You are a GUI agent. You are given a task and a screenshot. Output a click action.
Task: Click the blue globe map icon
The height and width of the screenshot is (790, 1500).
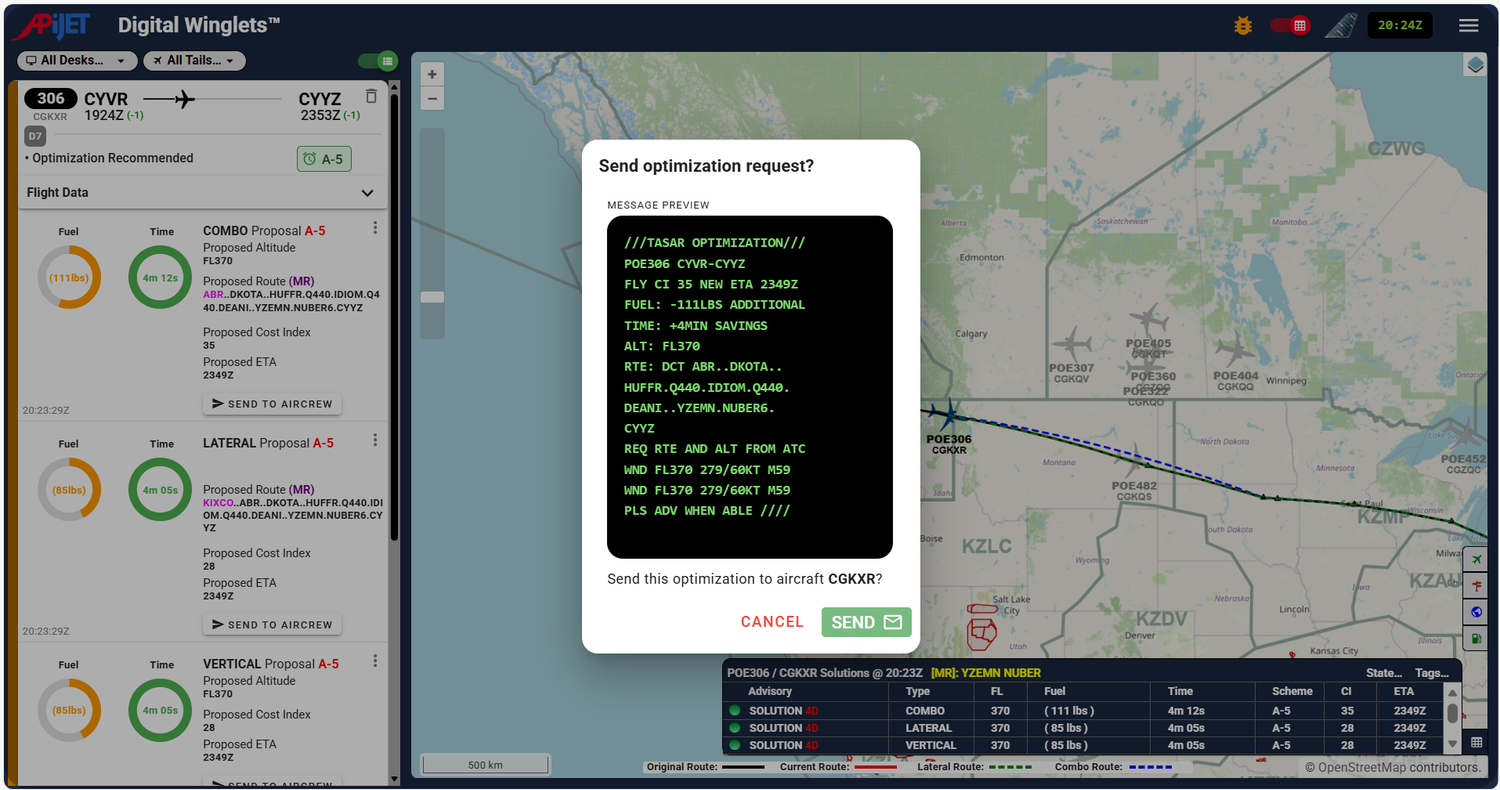coord(1476,612)
